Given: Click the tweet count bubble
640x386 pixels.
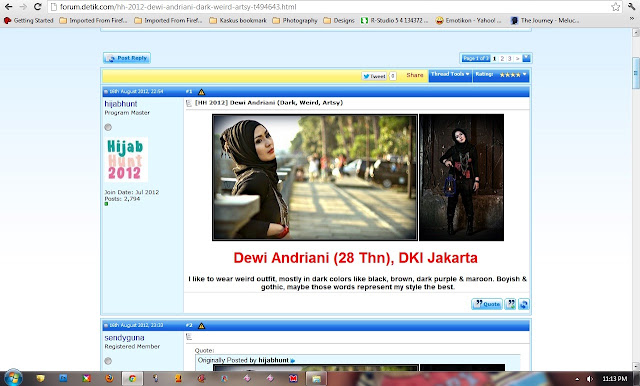Looking at the screenshot, I should pyautogui.click(x=393, y=76).
